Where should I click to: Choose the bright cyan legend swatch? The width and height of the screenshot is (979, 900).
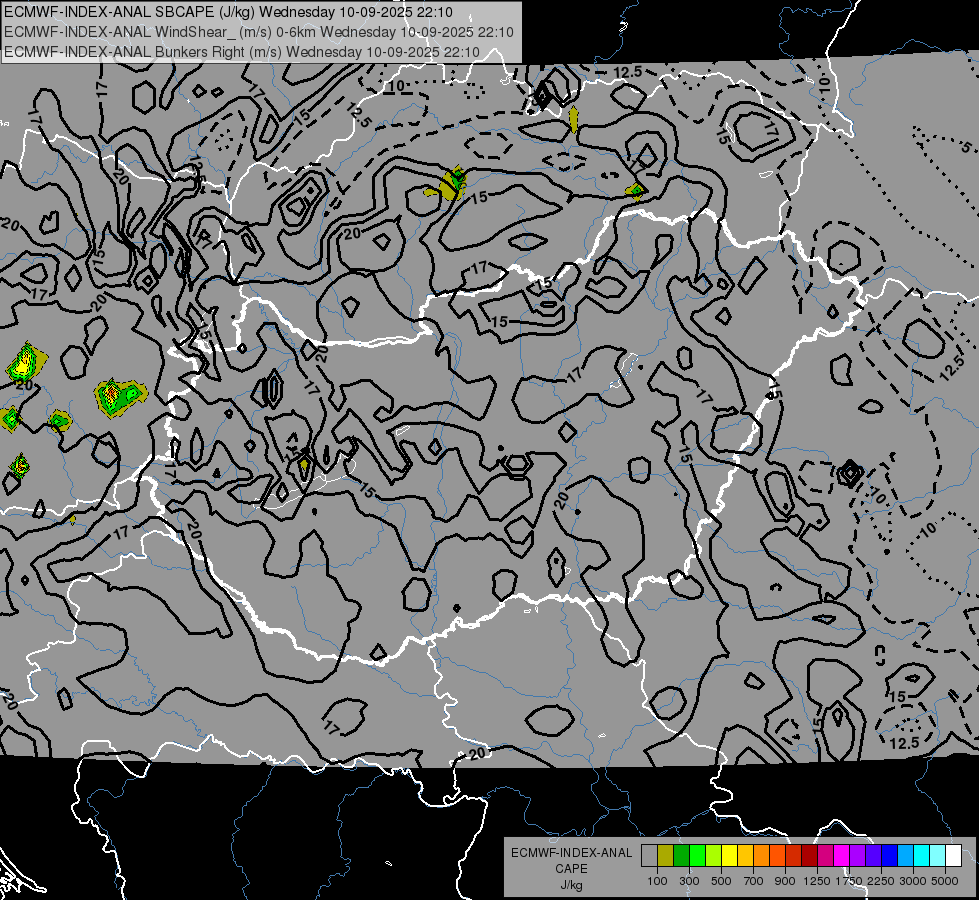(x=922, y=856)
